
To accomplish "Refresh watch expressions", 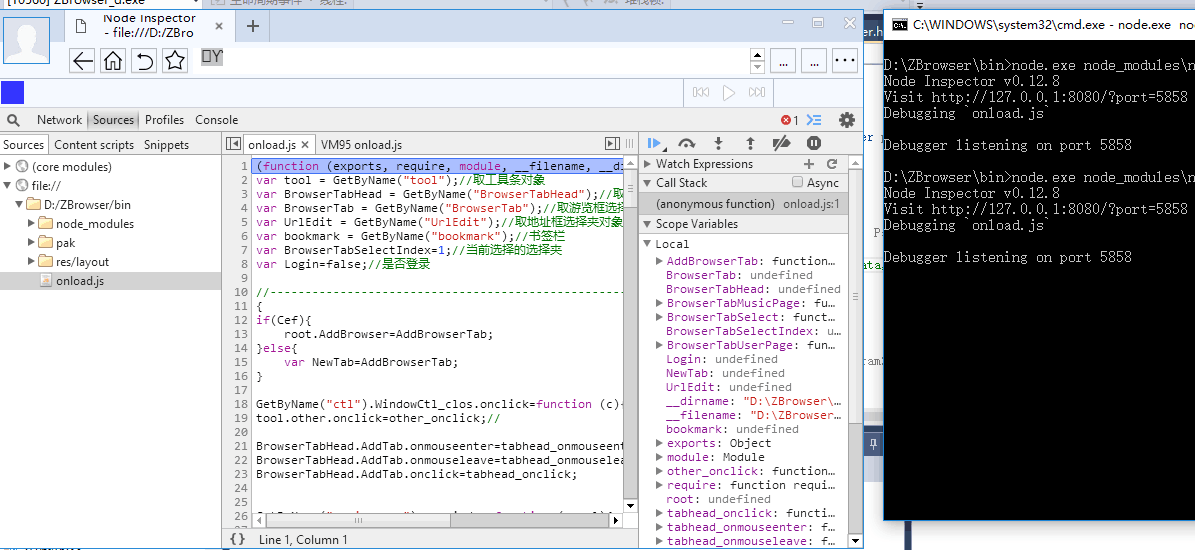I will [831, 164].
